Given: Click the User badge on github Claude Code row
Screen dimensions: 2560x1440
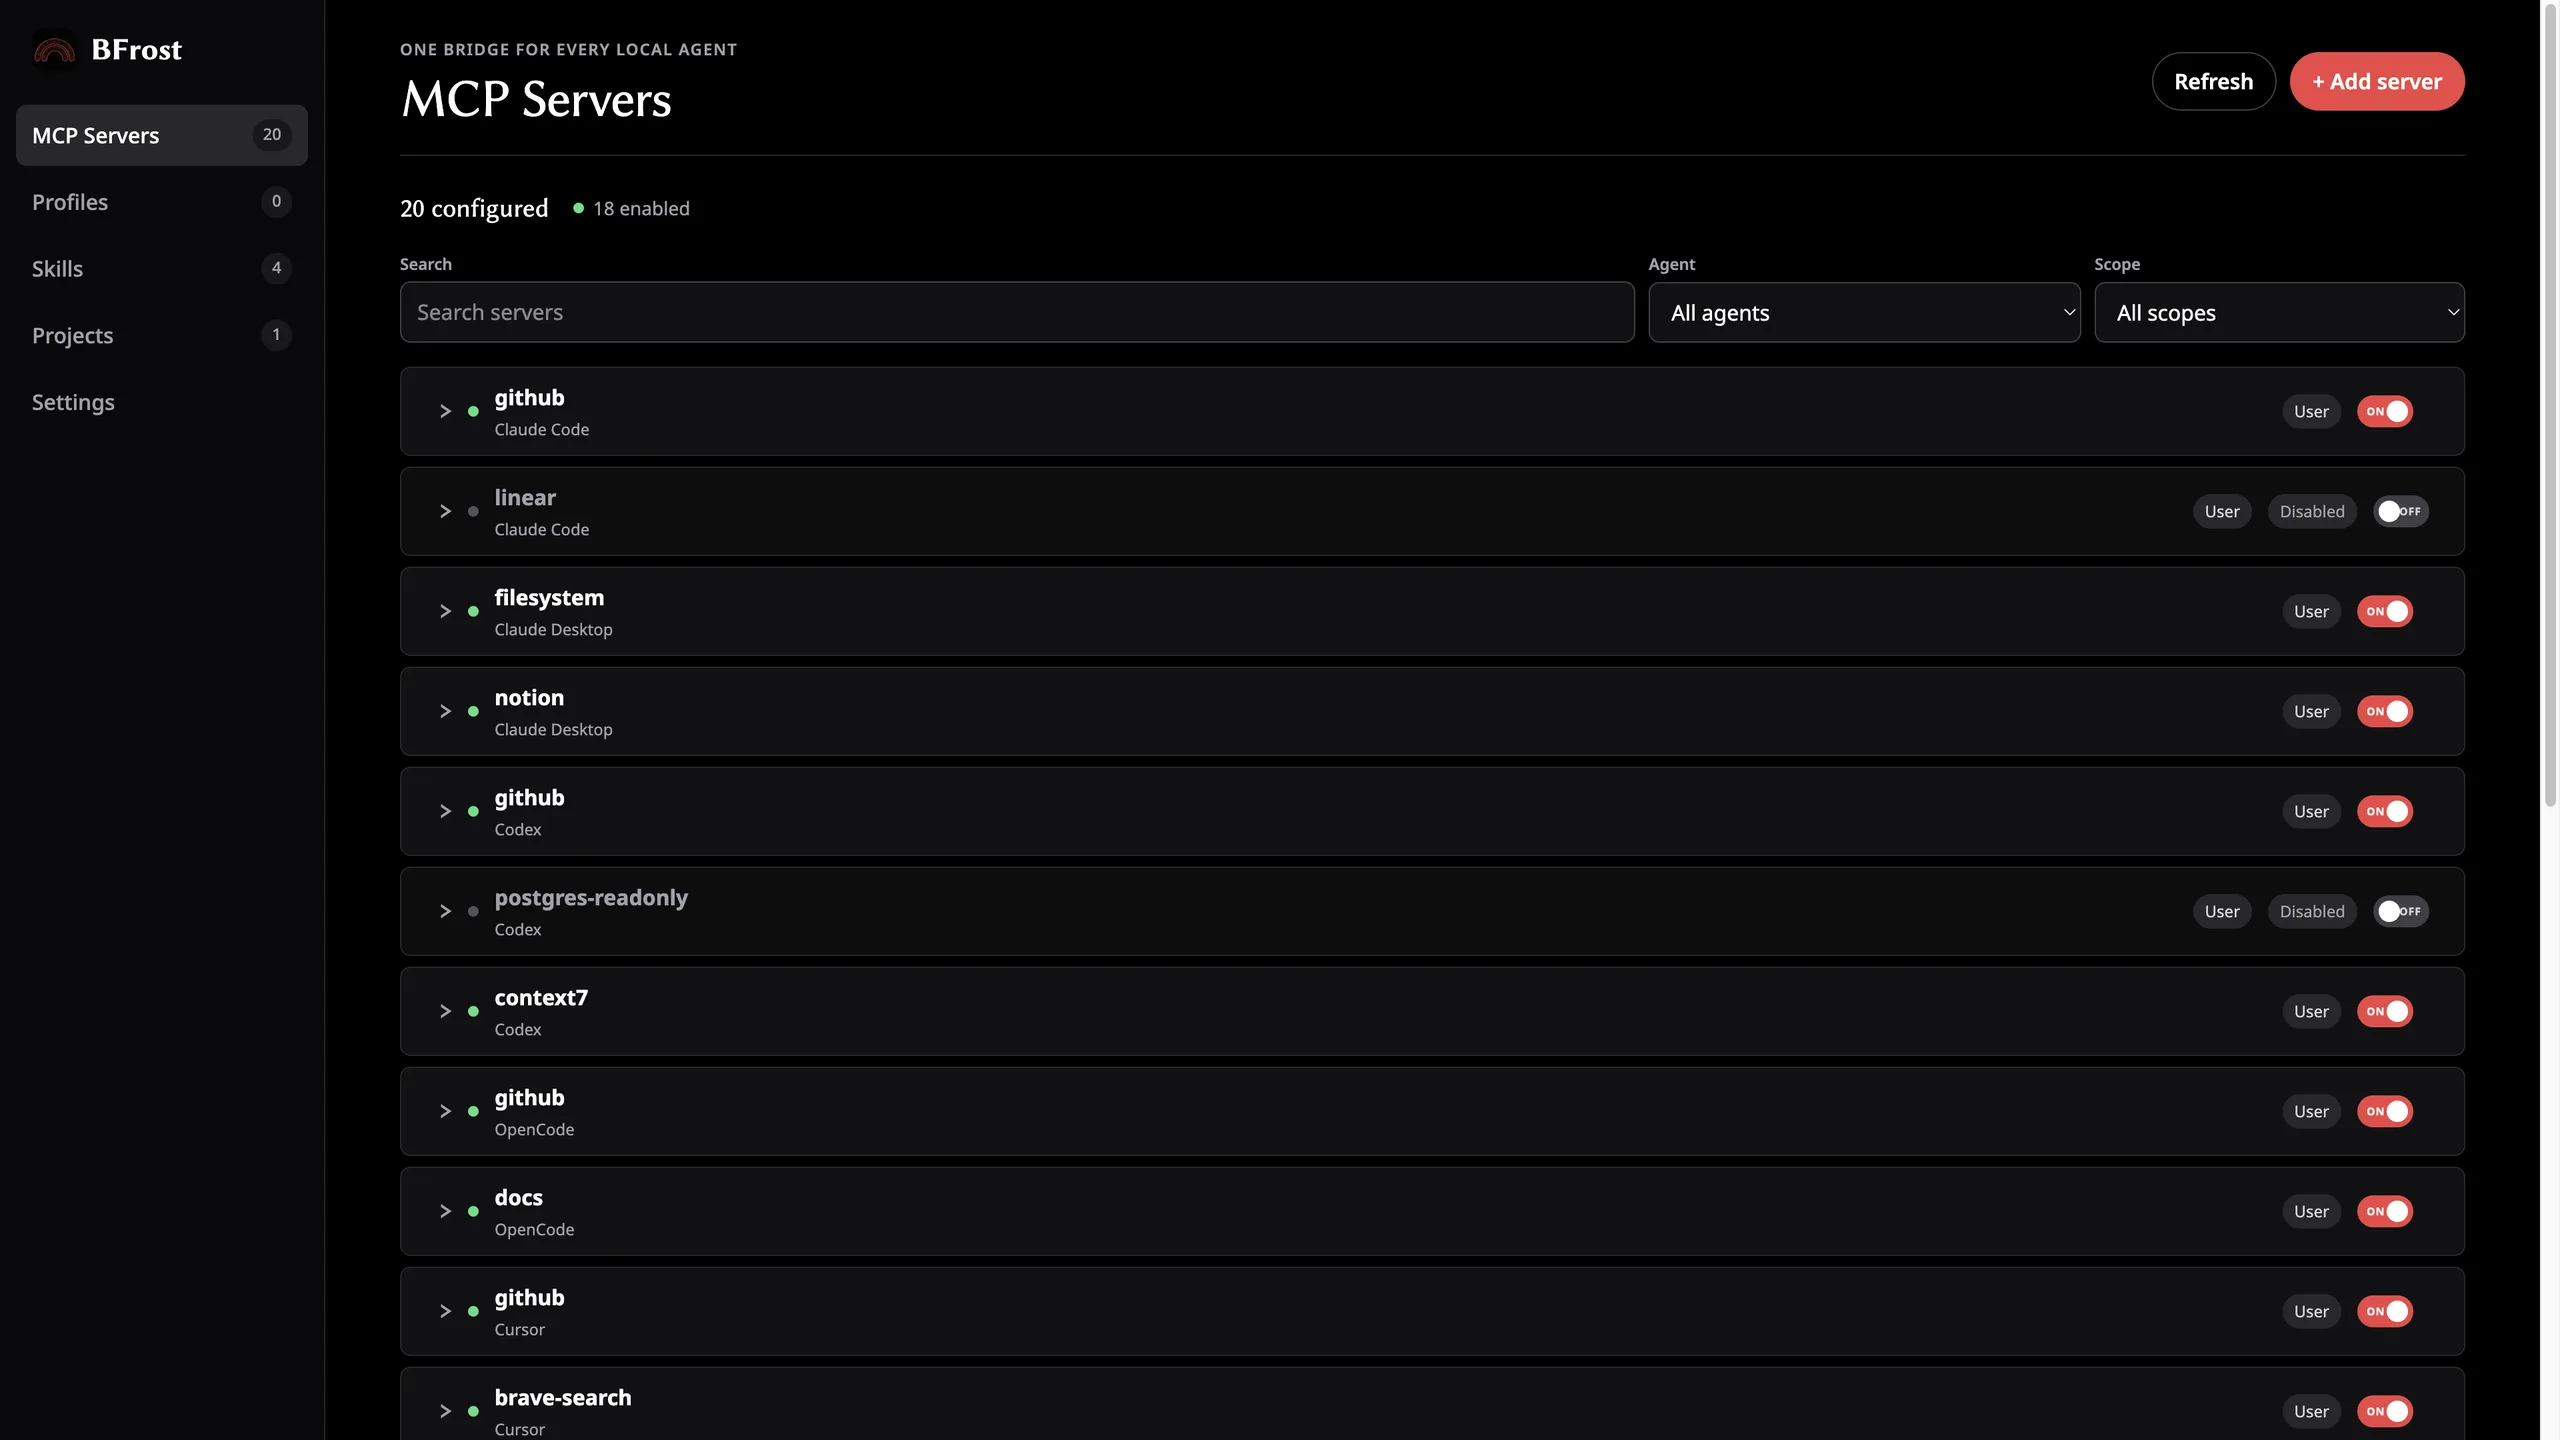Looking at the screenshot, I should 2311,412.
